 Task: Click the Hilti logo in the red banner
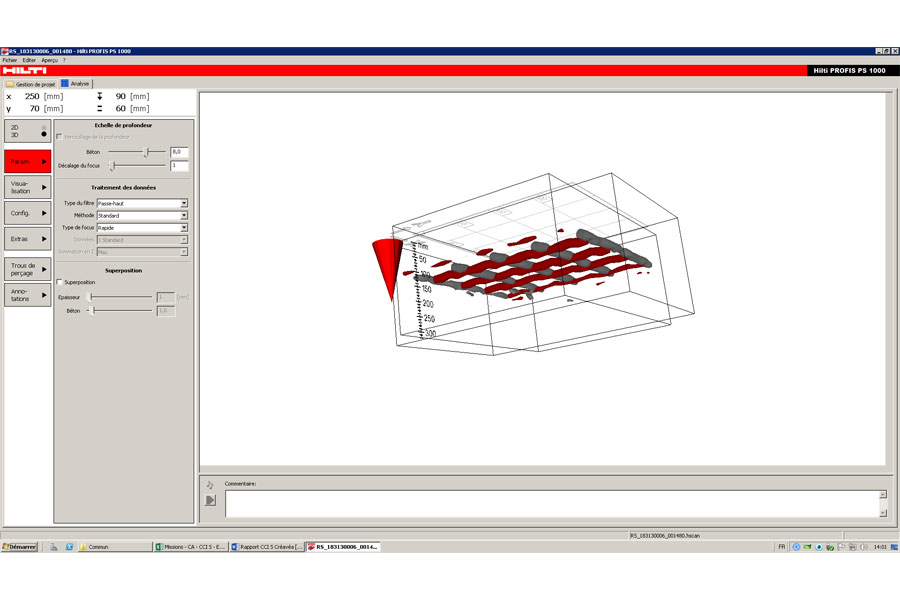tap(24, 70)
